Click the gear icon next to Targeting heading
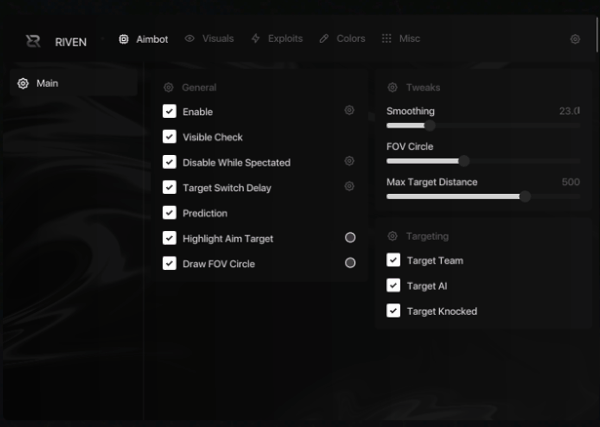The height and width of the screenshot is (427, 600). pos(392,236)
